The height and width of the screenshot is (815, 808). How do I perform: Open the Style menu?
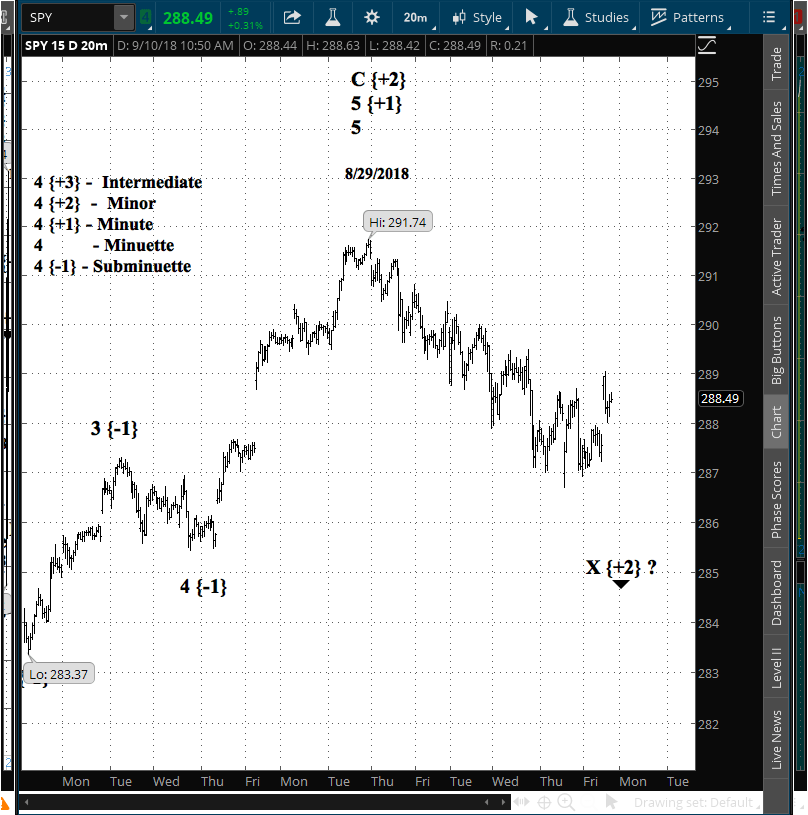pos(477,17)
